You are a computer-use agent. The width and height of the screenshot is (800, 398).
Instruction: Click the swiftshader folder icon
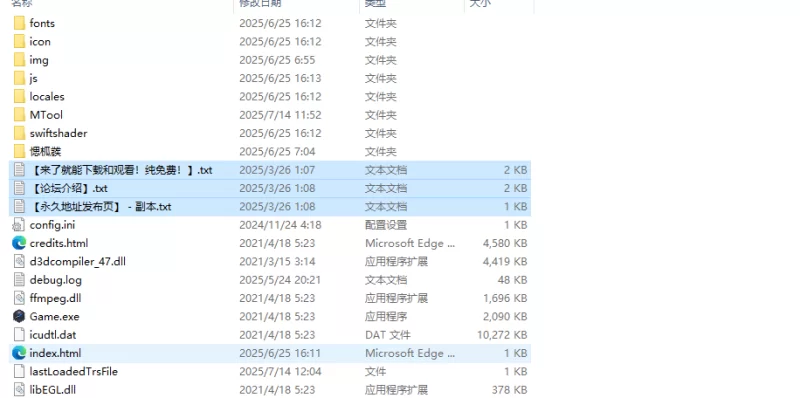[19, 133]
